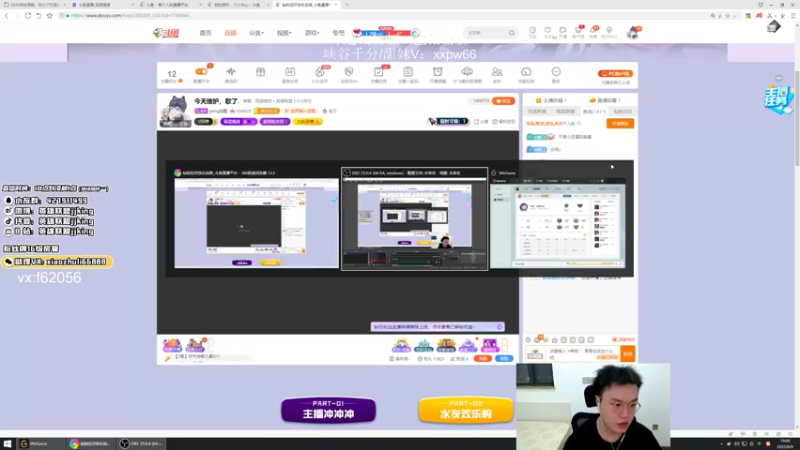Open the gift box icon in streamer toolbar

pyautogui.click(x=260, y=72)
